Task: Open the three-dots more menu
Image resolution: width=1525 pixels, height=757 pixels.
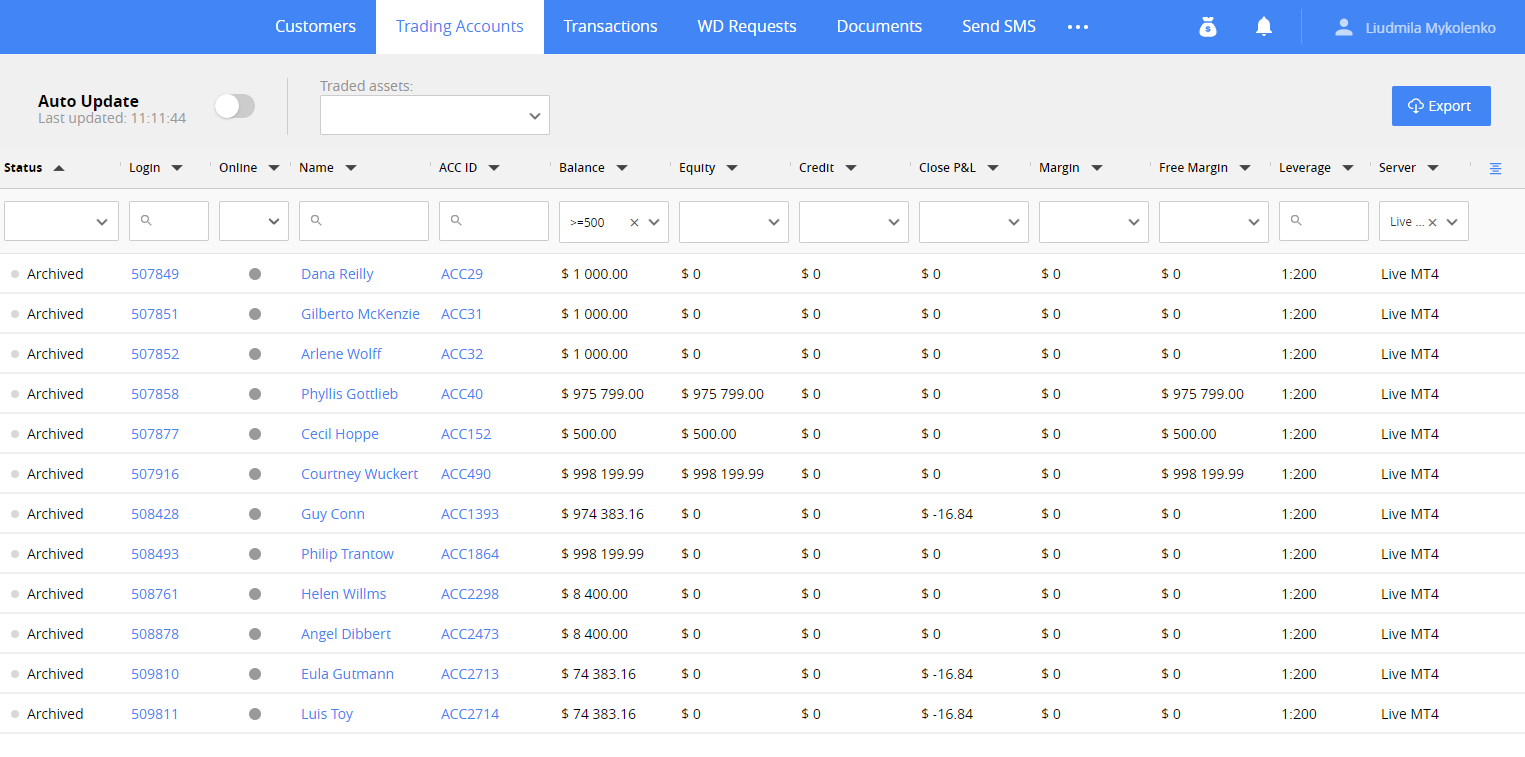Action: click(x=1077, y=27)
